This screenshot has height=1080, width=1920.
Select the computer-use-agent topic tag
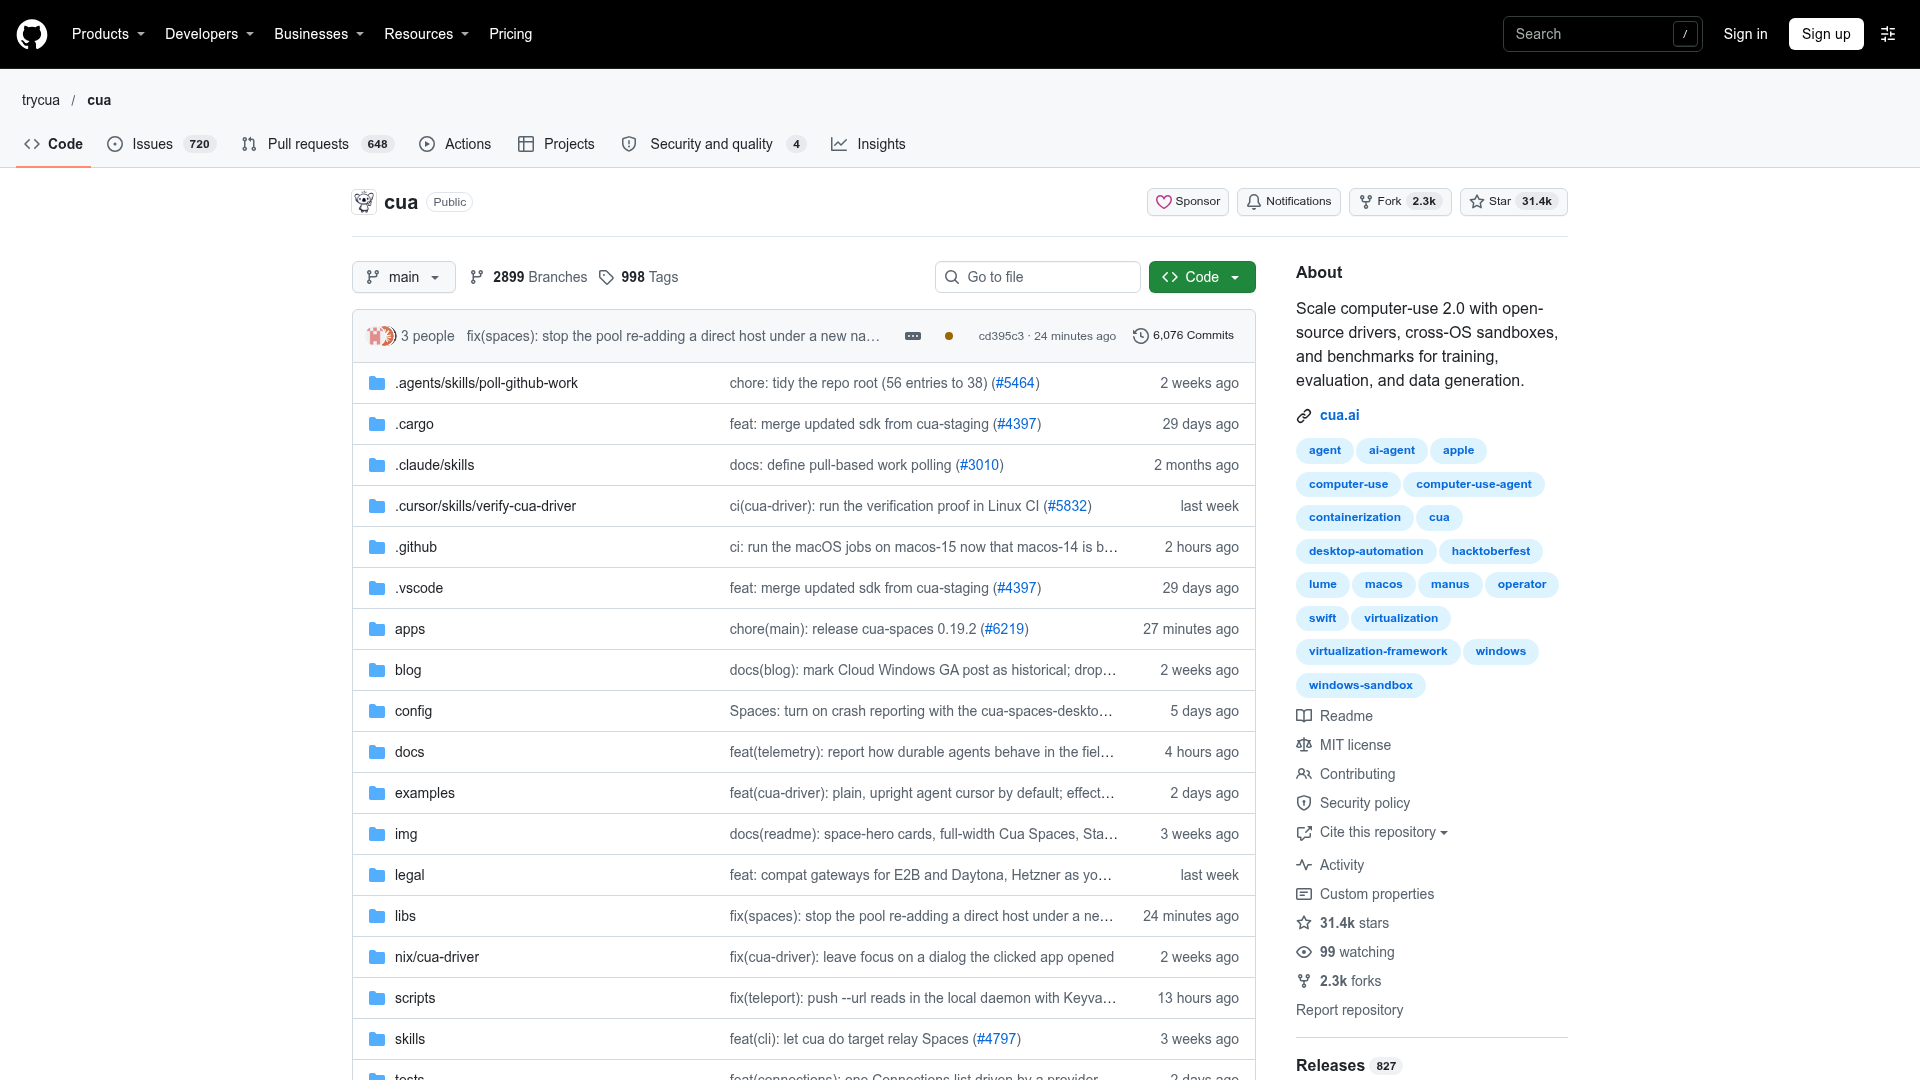coord(1473,484)
